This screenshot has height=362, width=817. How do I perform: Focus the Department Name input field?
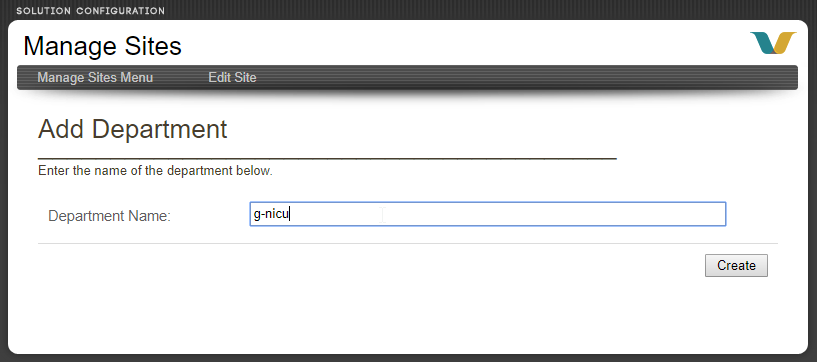(x=488, y=214)
